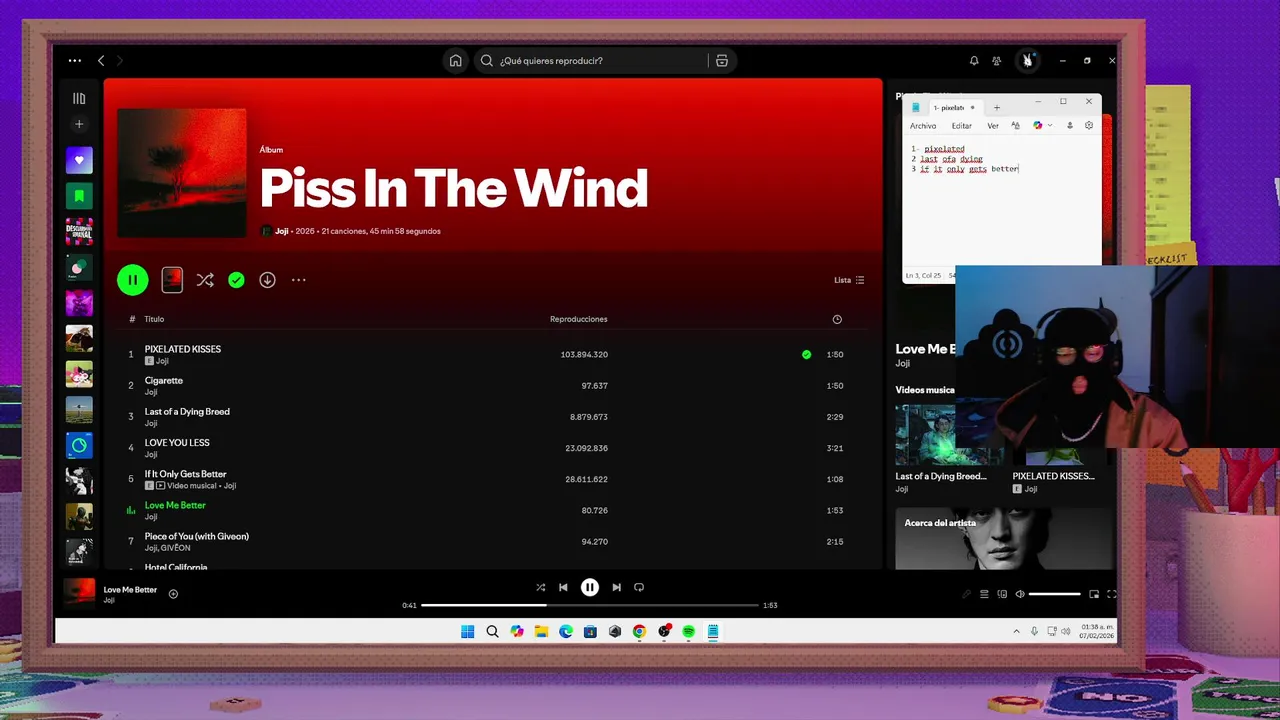Viewport: 1280px width, 720px height.
Task: Open Archivo menu in Notepad
Action: [x=923, y=126]
